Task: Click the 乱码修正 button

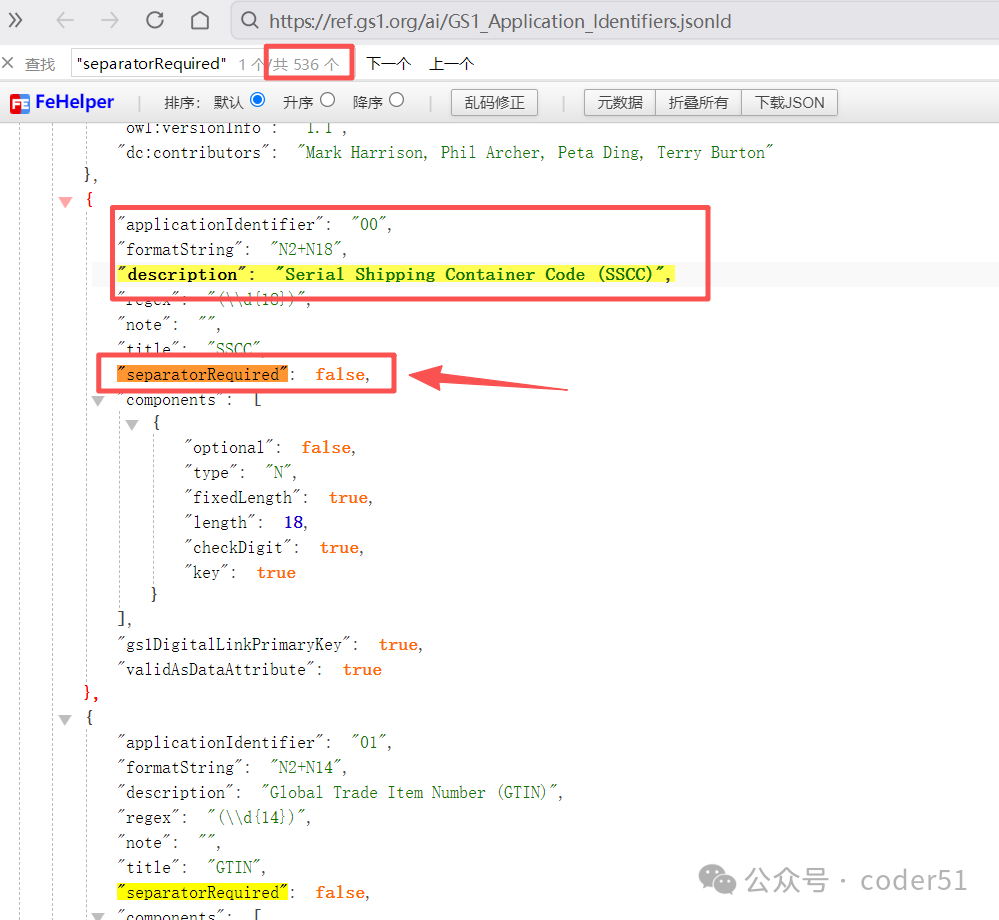Action: (x=494, y=103)
